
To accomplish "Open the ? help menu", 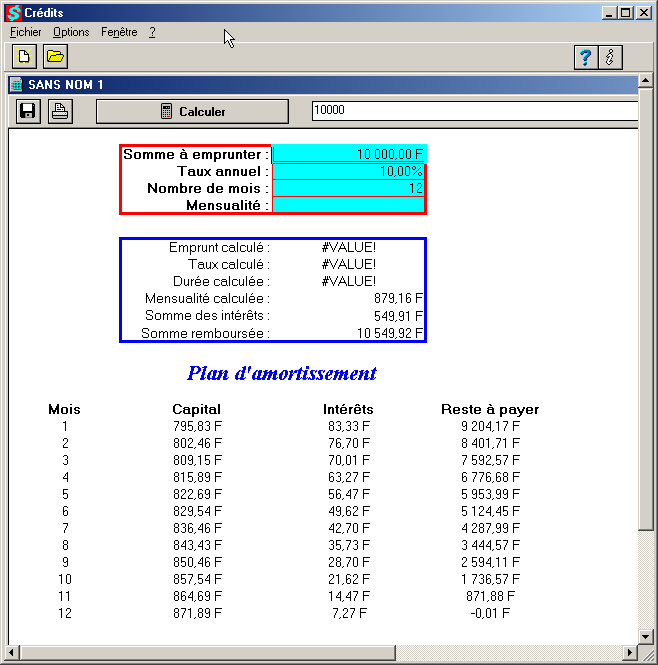I will [152, 32].
